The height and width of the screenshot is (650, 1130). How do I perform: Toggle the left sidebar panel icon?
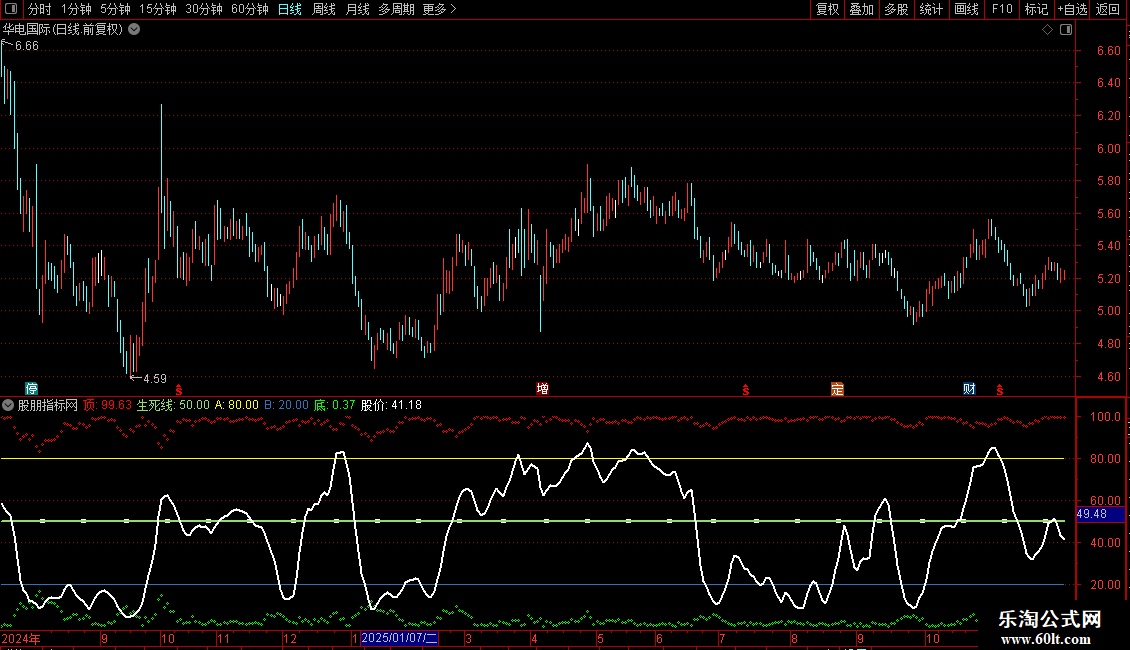click(10, 9)
